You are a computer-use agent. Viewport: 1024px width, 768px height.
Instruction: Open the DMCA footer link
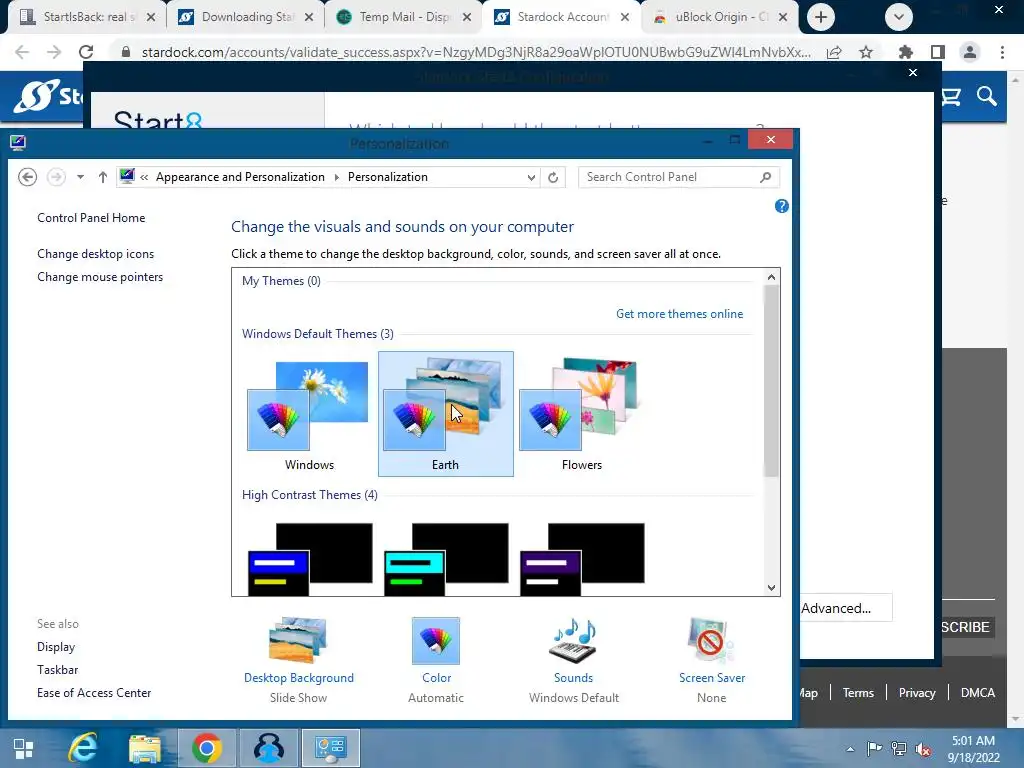pos(978,693)
